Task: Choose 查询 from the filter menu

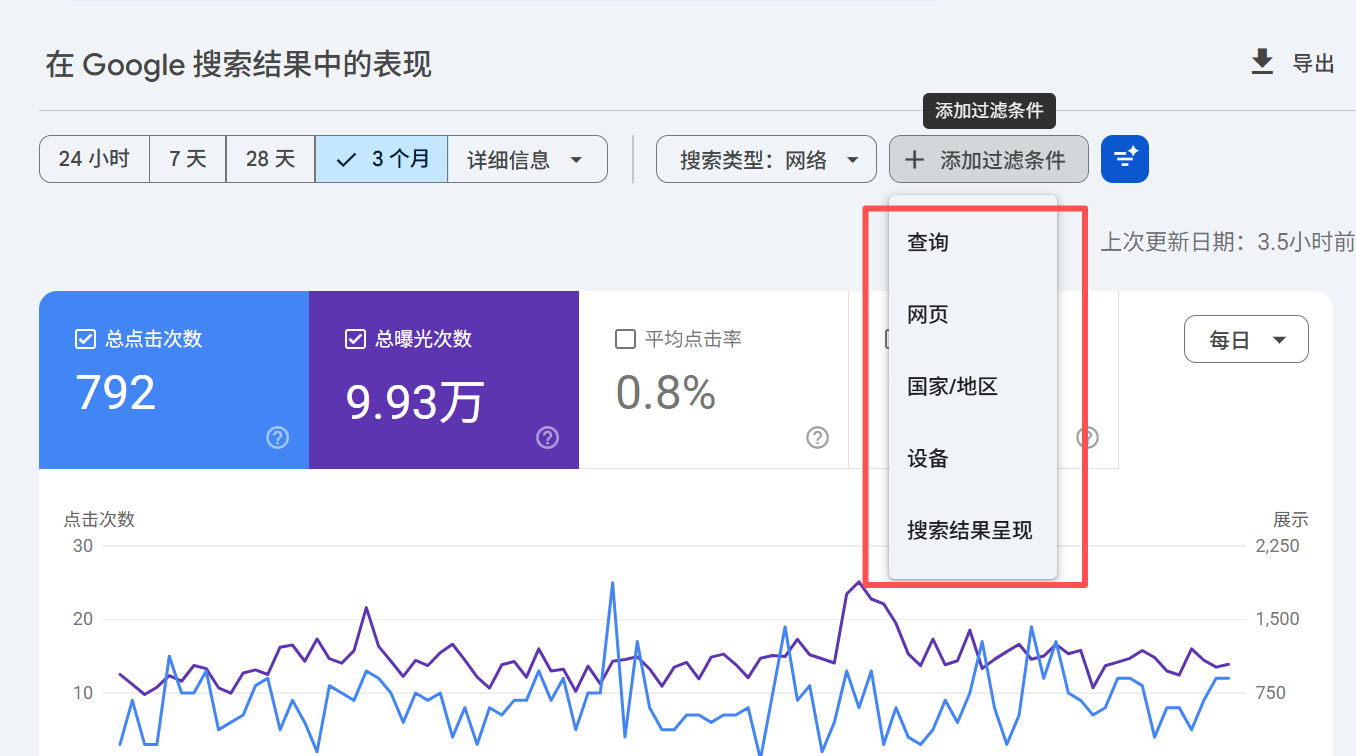Action: [x=972, y=242]
